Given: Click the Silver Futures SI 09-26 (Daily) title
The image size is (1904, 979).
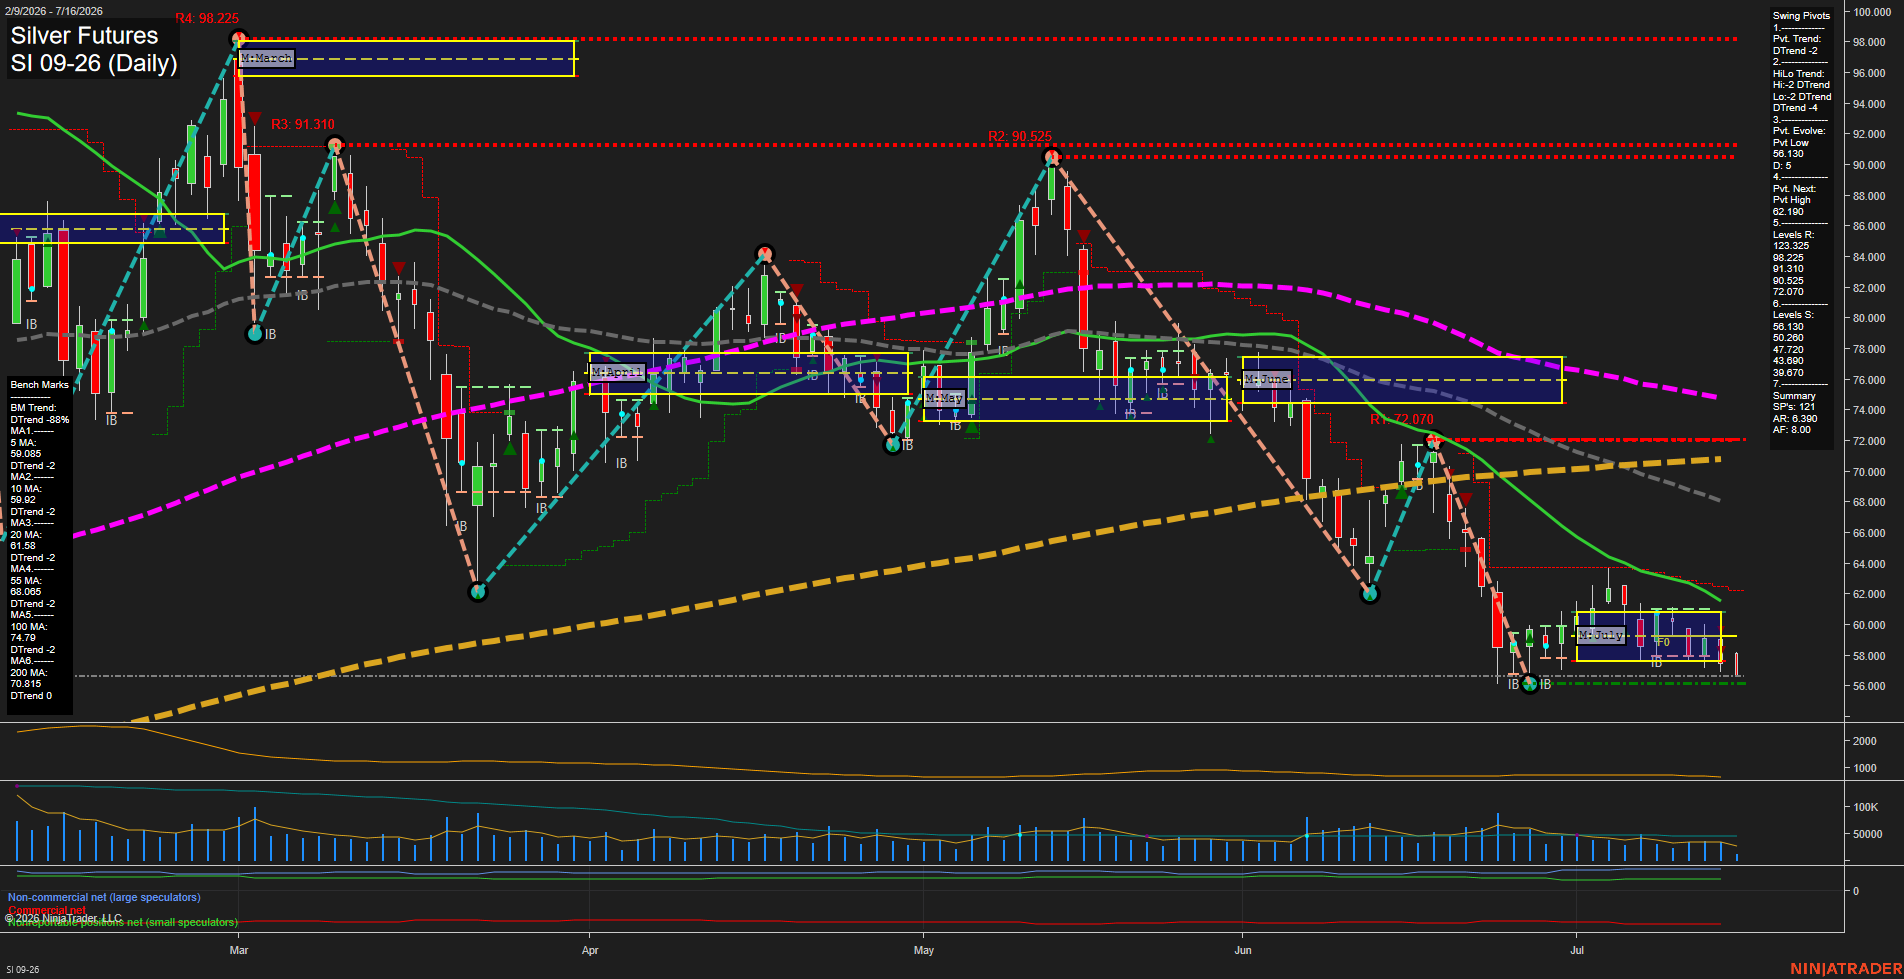Looking at the screenshot, I should 94,49.
